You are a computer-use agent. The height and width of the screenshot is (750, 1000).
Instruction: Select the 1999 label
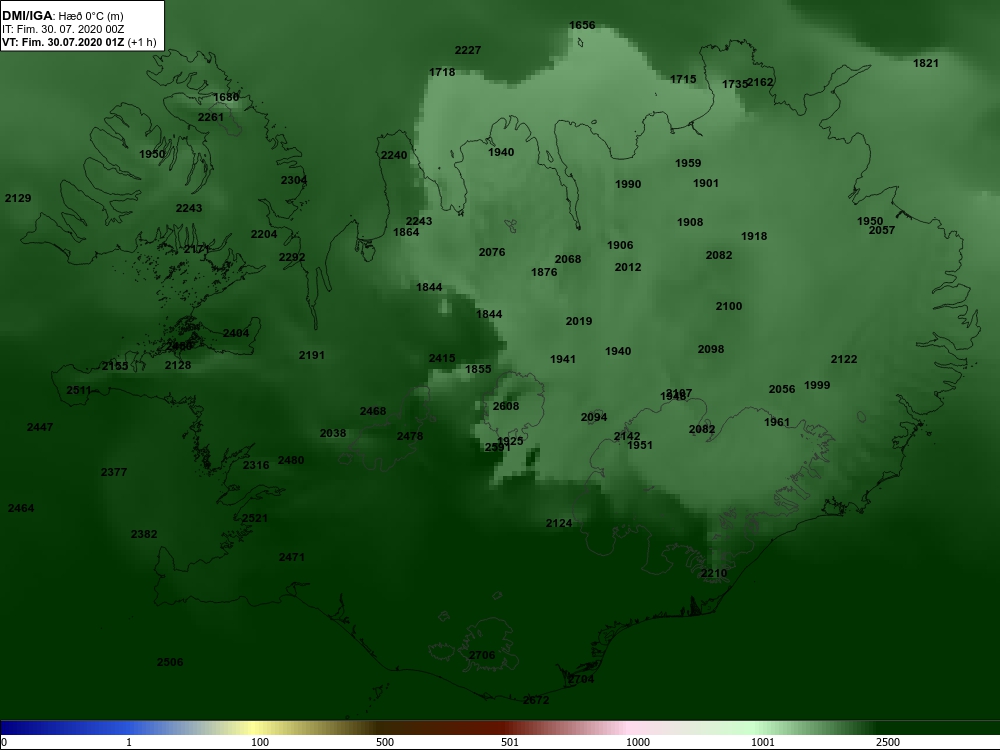(817, 385)
